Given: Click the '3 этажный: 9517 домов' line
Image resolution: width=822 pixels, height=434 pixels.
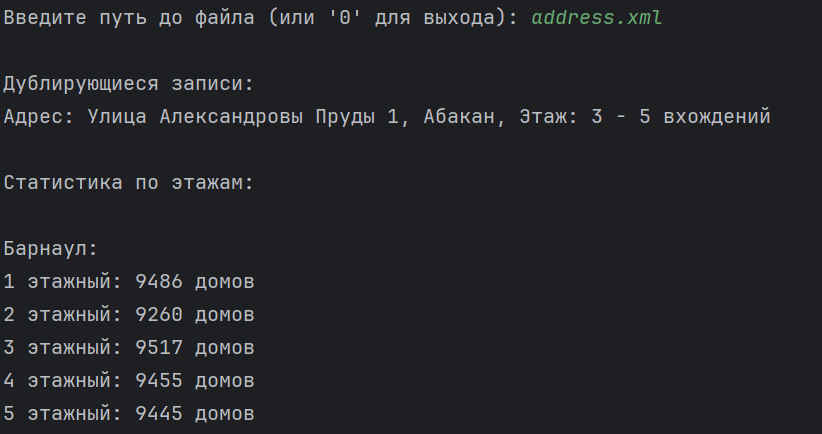Looking at the screenshot, I should click(129, 348).
